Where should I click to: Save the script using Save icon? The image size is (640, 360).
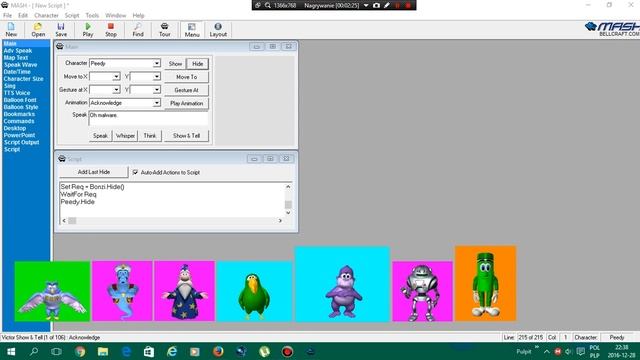[61, 30]
